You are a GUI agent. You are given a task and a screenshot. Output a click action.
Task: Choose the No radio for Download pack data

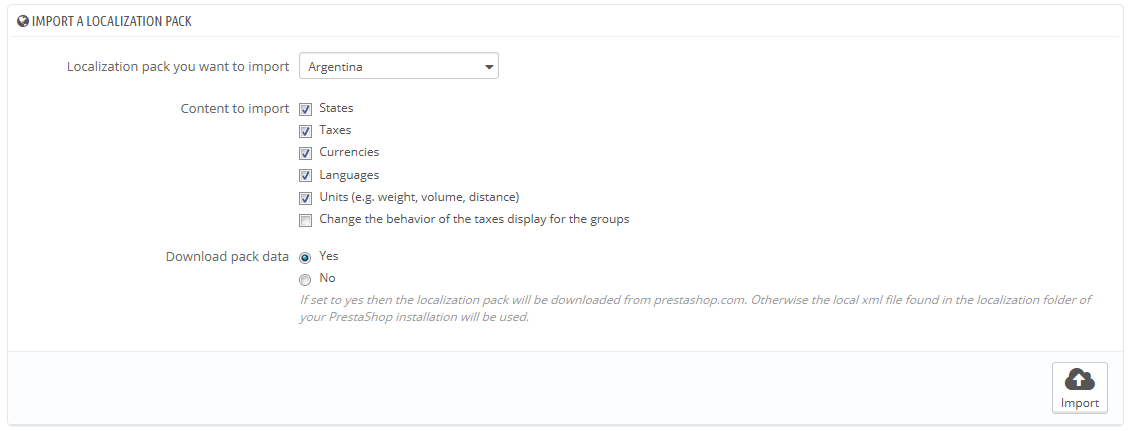(x=306, y=279)
